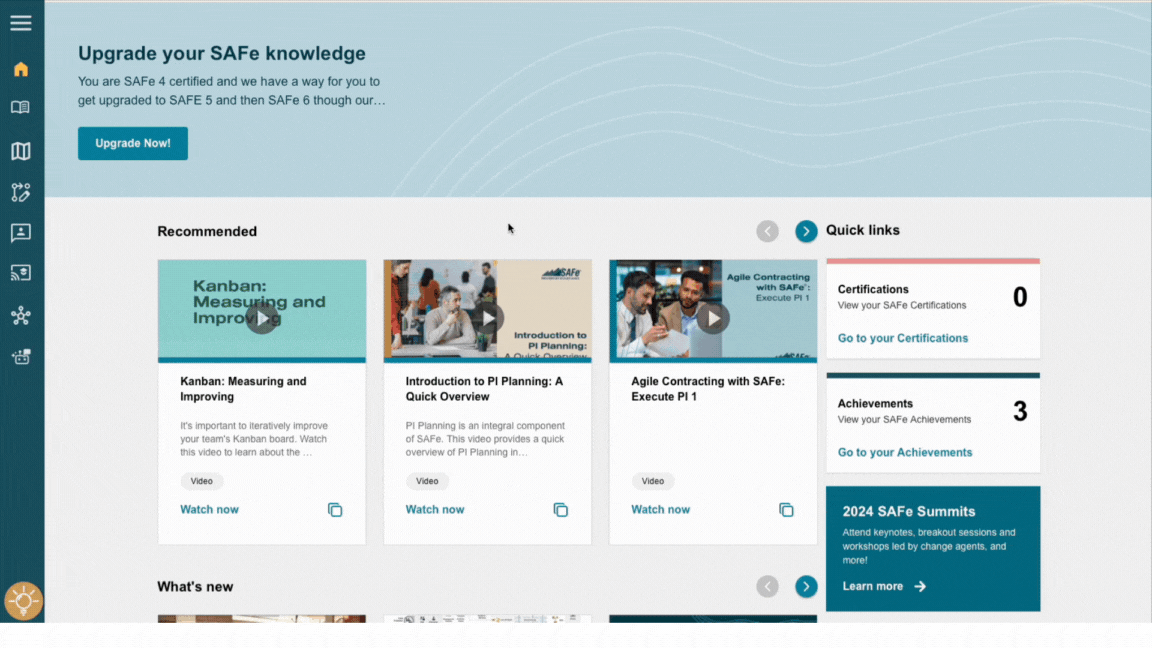Advance What's new carousel with right arrow
The height and width of the screenshot is (648, 1152).
tap(806, 586)
